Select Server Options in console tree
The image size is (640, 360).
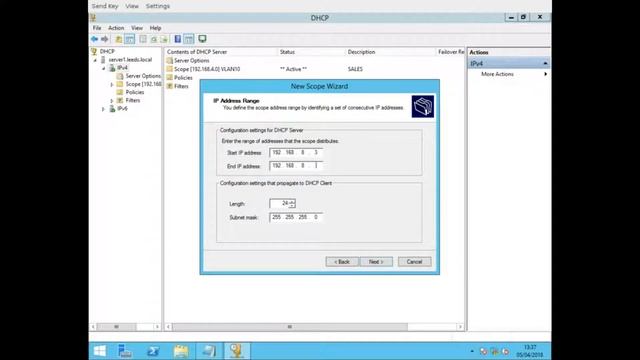coord(143,76)
